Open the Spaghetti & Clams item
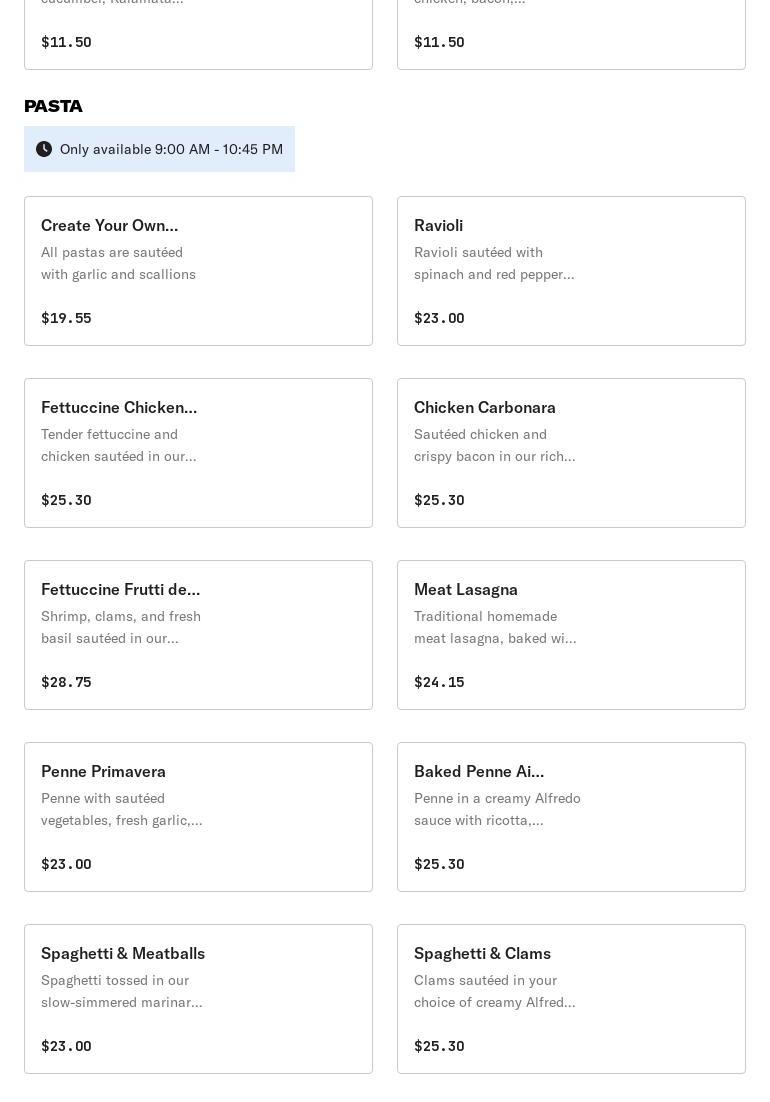 (x=571, y=999)
